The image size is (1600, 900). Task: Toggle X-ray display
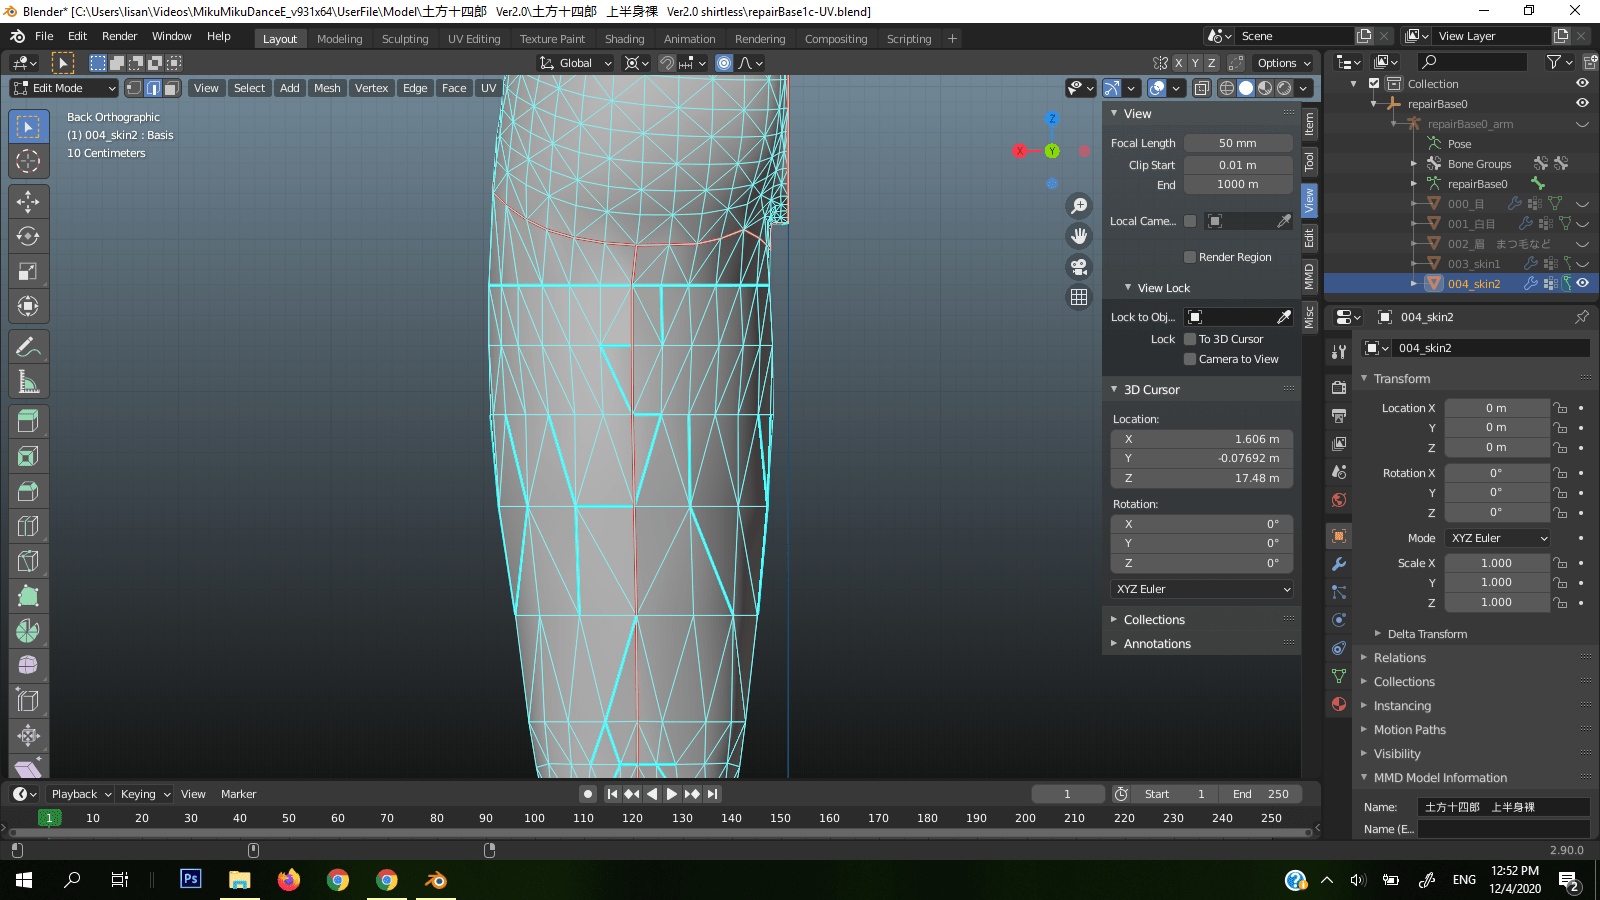pyautogui.click(x=1202, y=88)
